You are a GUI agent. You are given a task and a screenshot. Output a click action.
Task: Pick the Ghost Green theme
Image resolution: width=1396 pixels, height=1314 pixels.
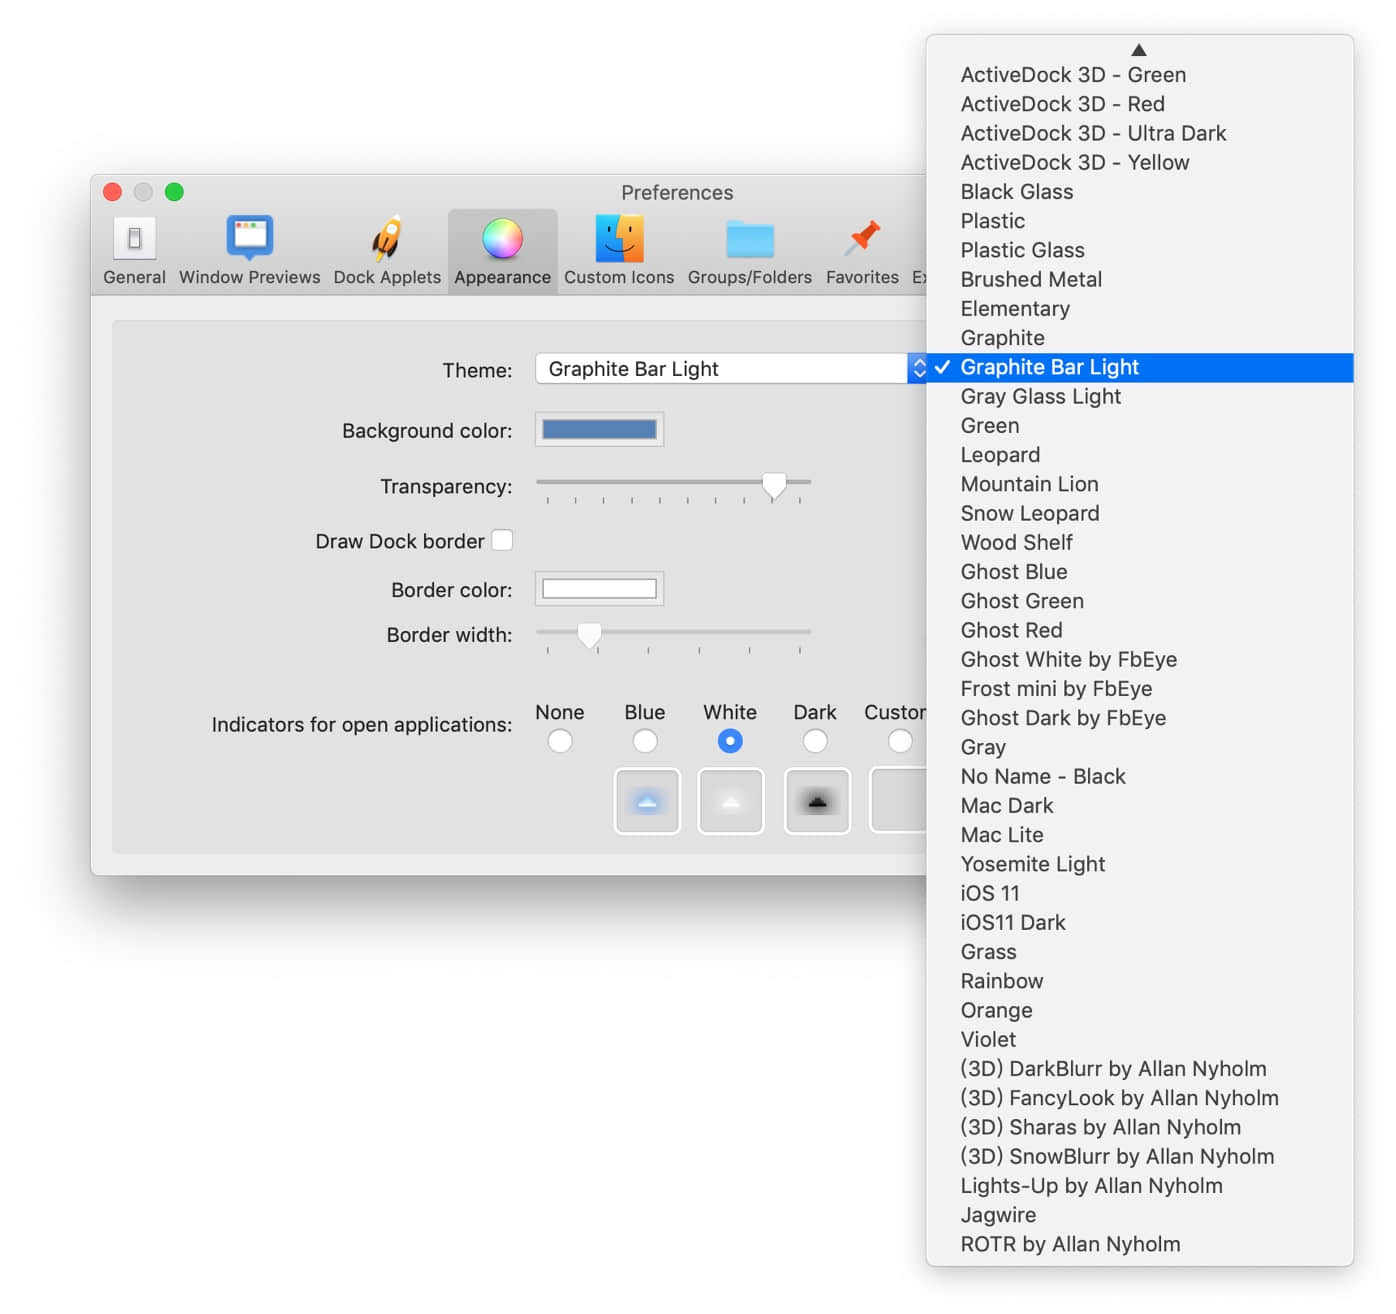pos(1140,601)
